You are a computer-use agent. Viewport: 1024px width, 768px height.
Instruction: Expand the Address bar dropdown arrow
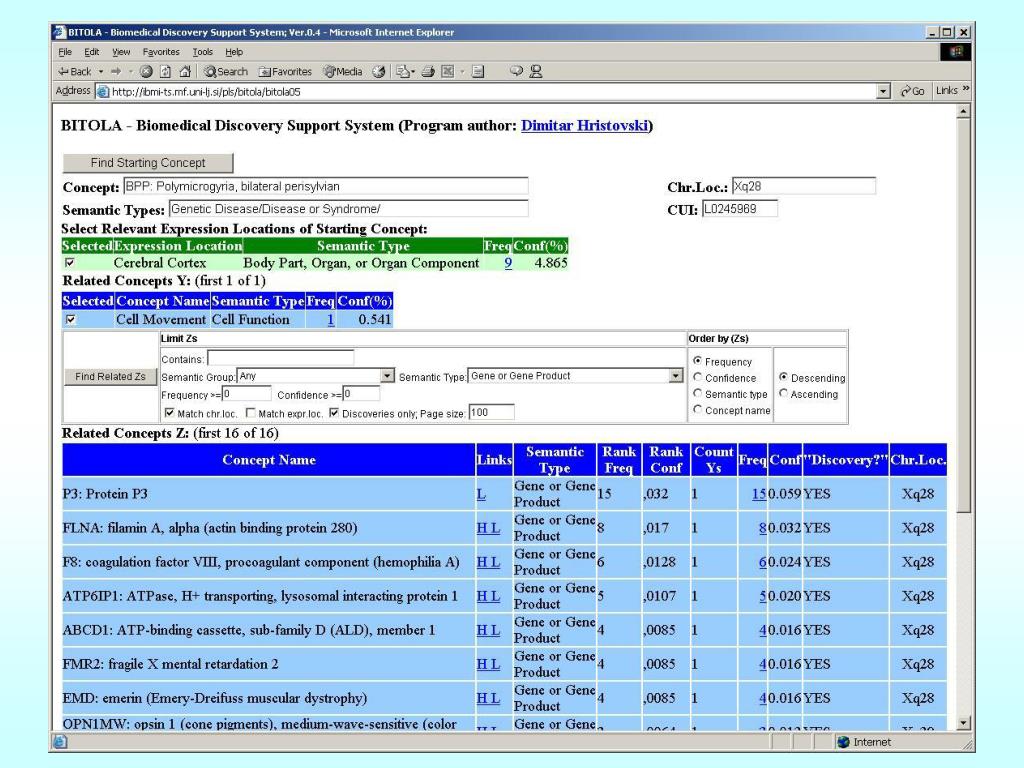[883, 91]
